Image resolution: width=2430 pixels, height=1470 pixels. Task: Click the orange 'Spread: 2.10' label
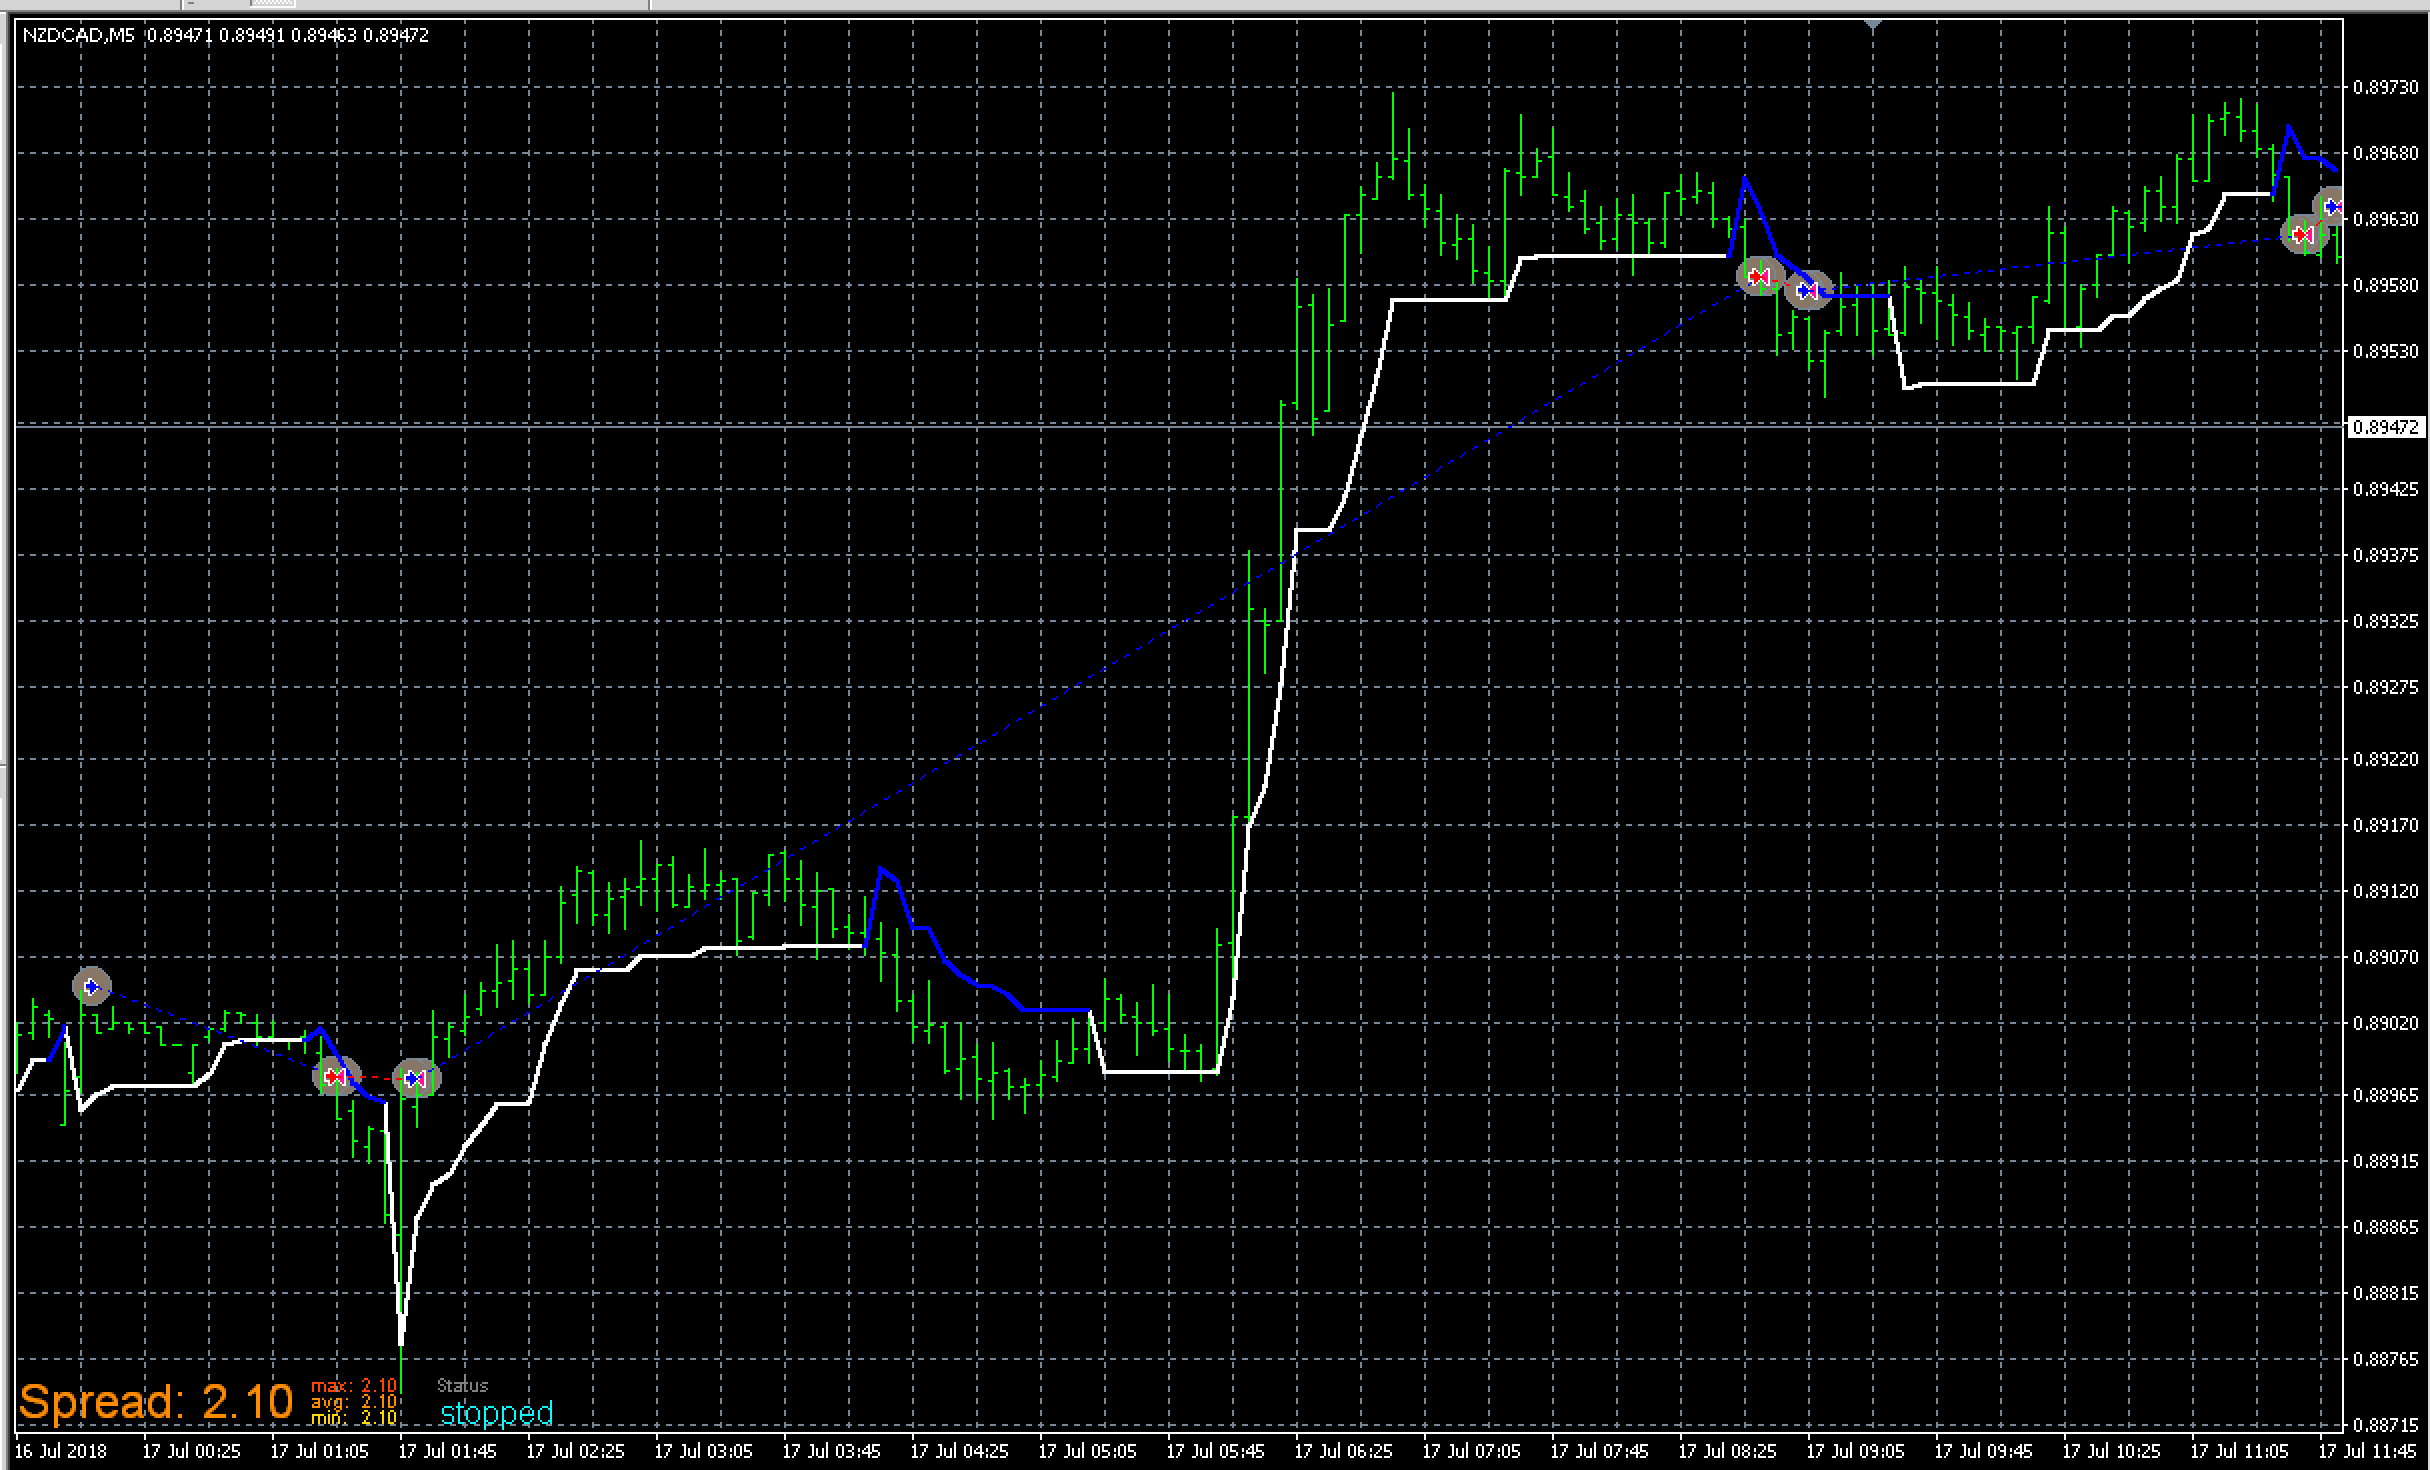156,1401
